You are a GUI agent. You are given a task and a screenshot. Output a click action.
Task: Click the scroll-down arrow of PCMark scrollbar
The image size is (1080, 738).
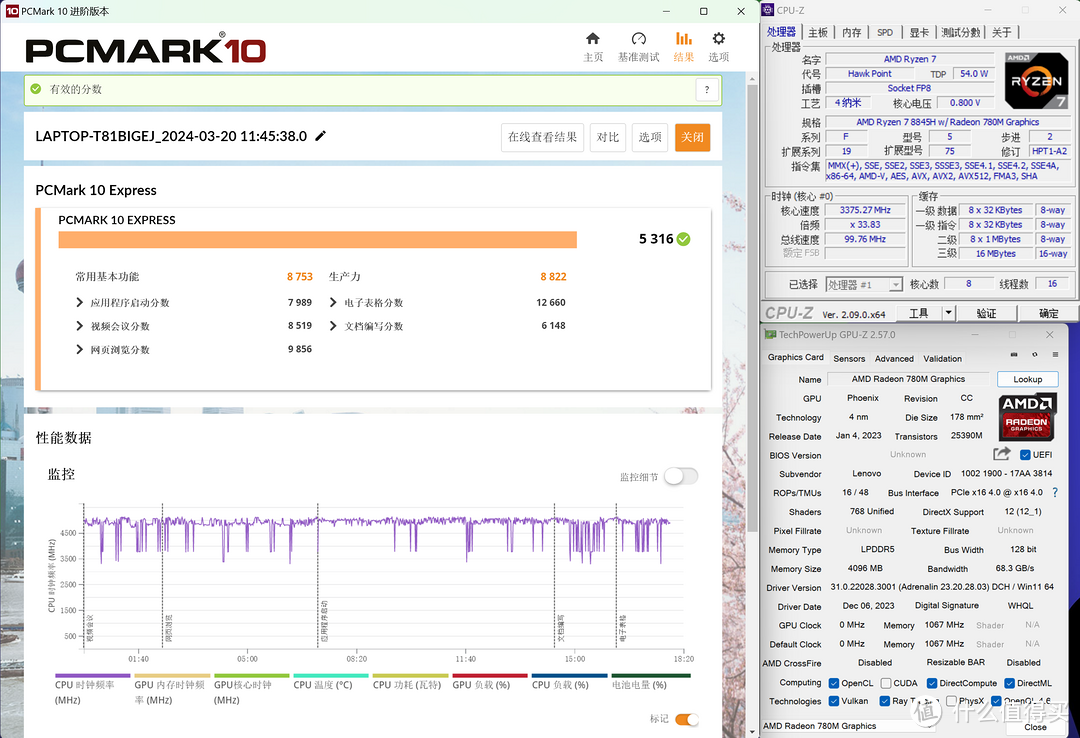752,731
